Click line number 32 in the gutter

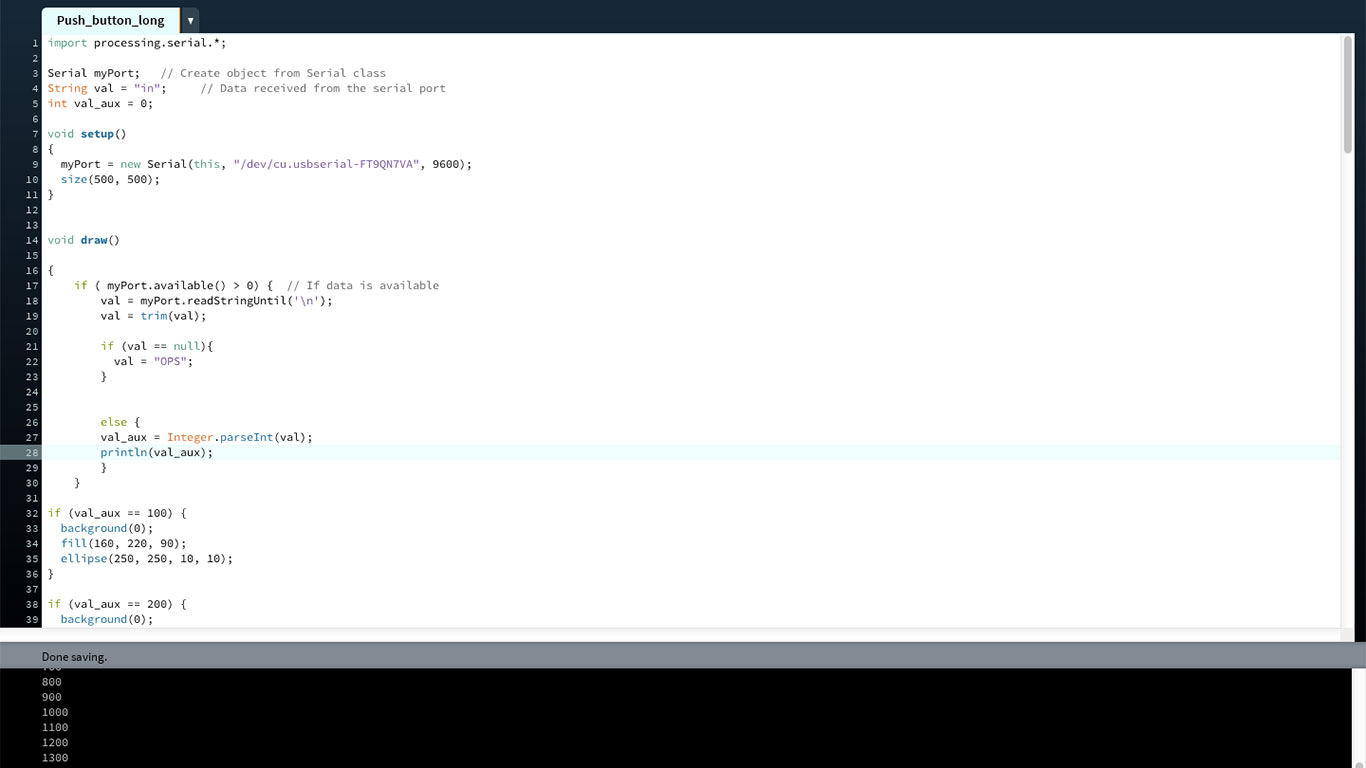pos(32,513)
